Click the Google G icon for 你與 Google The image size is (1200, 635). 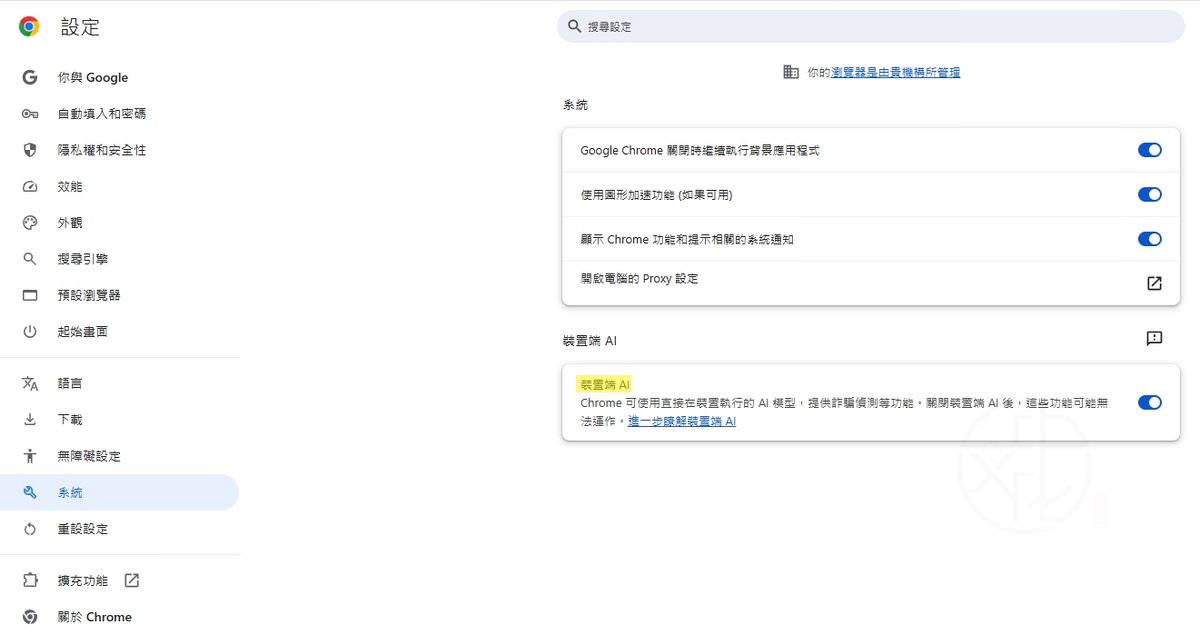30,77
